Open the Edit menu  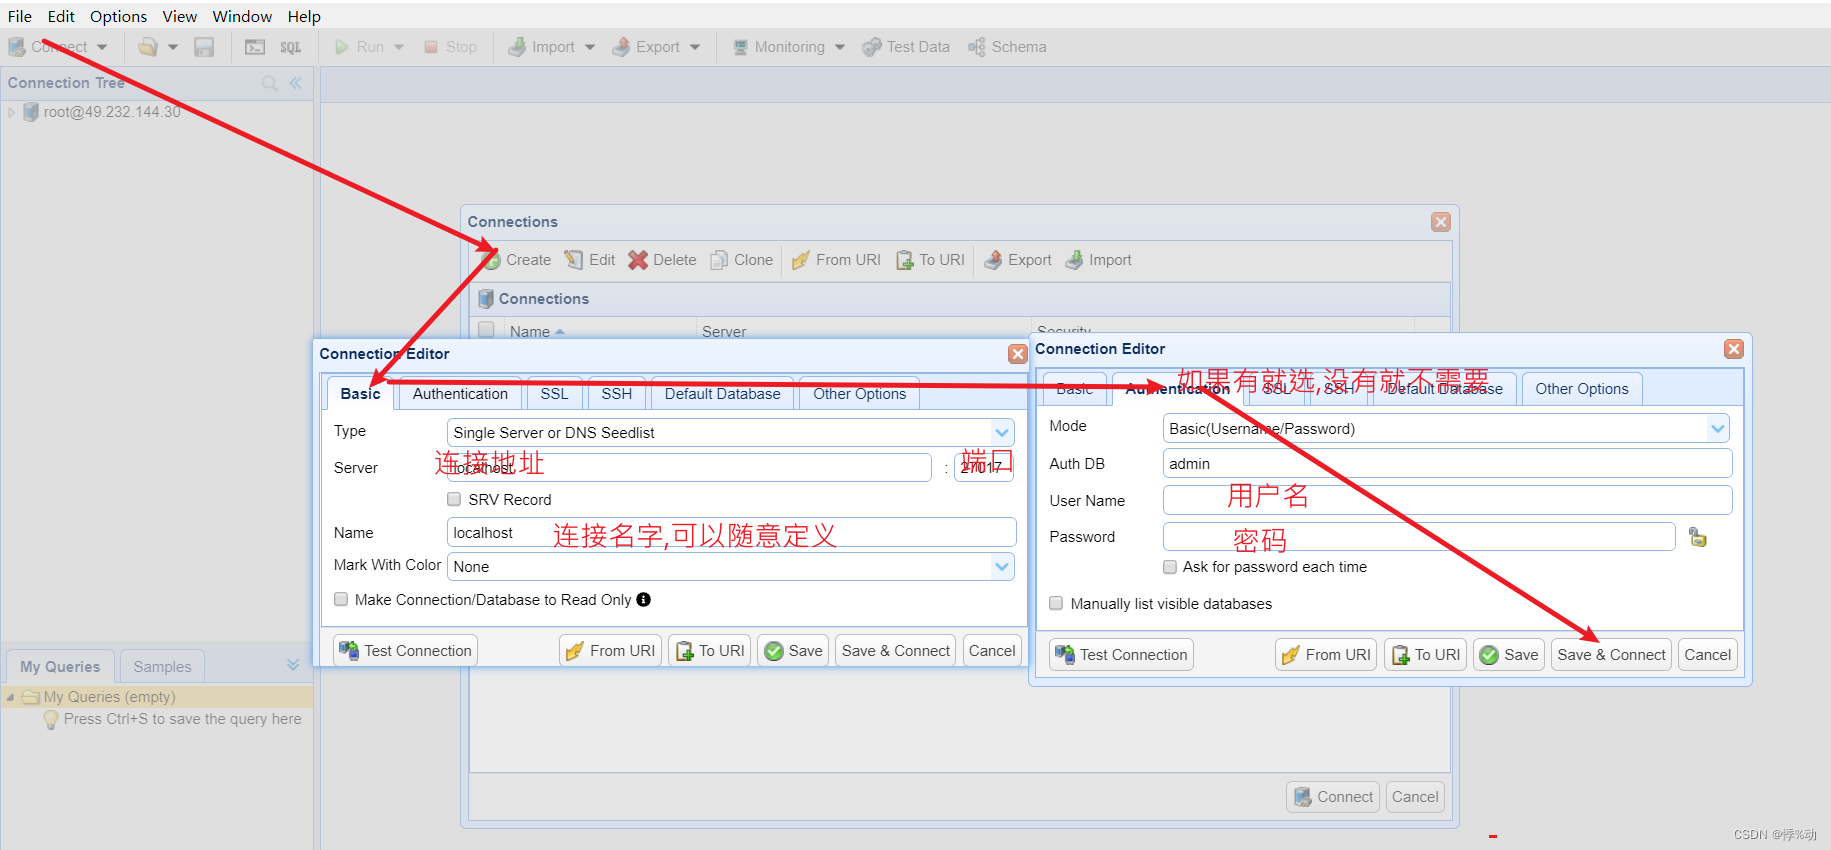click(61, 16)
